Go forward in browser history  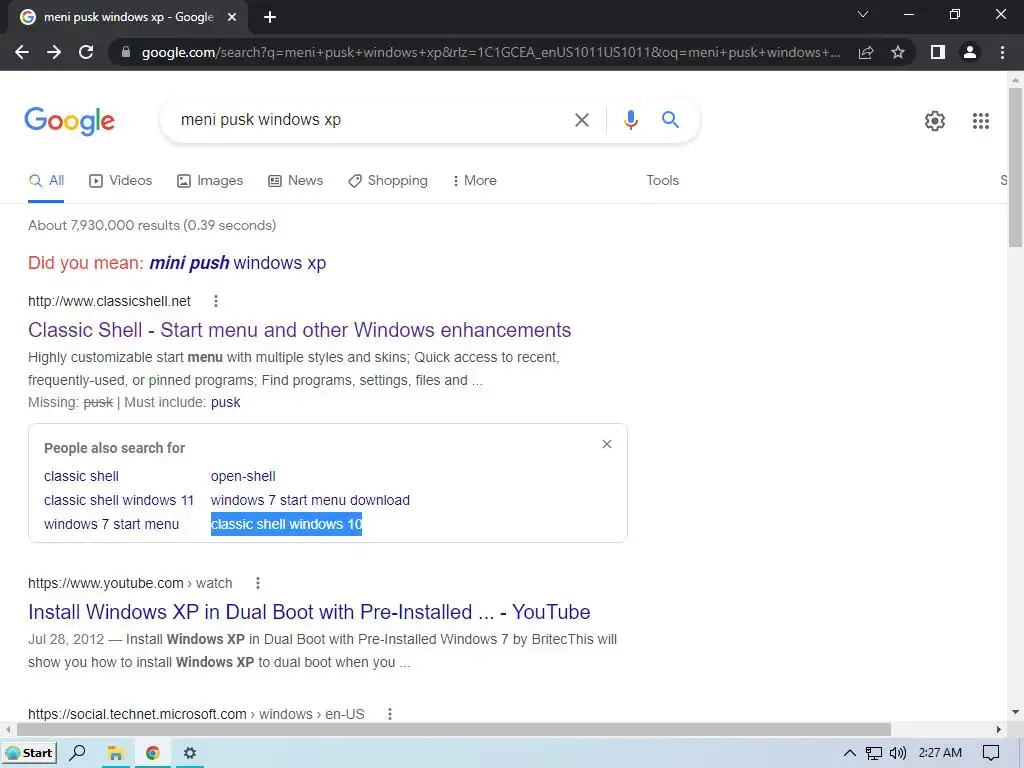click(x=54, y=52)
